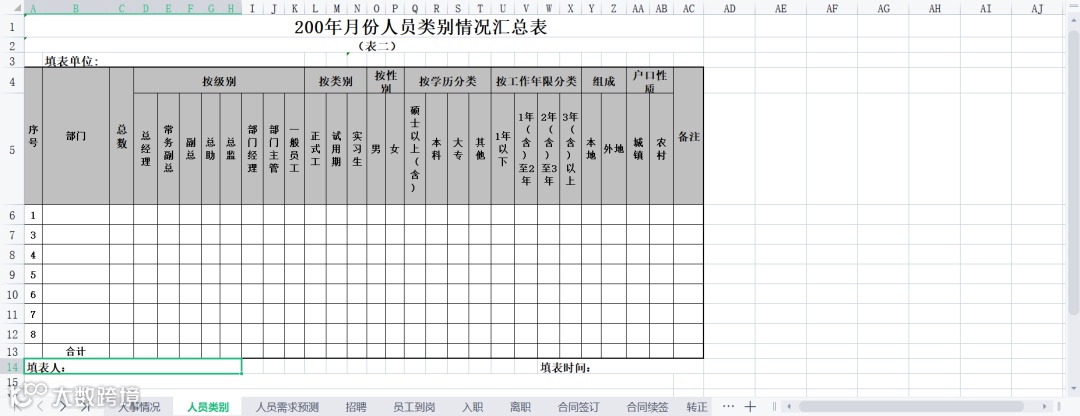Select column B header
This screenshot has height=416, width=1080.
tap(76, 8)
